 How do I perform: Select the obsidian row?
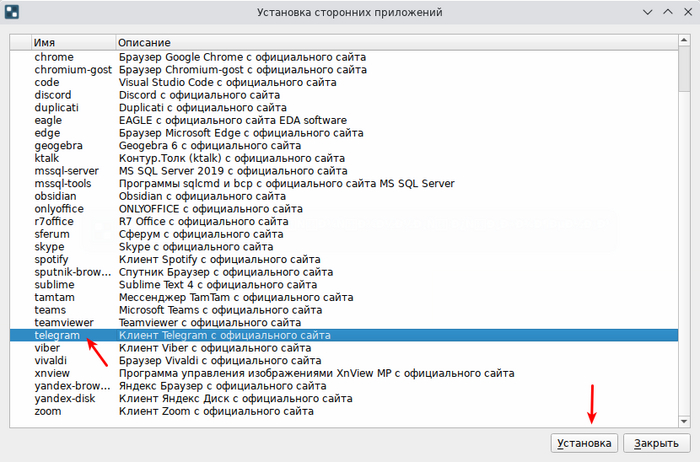pyautogui.click(x=344, y=196)
